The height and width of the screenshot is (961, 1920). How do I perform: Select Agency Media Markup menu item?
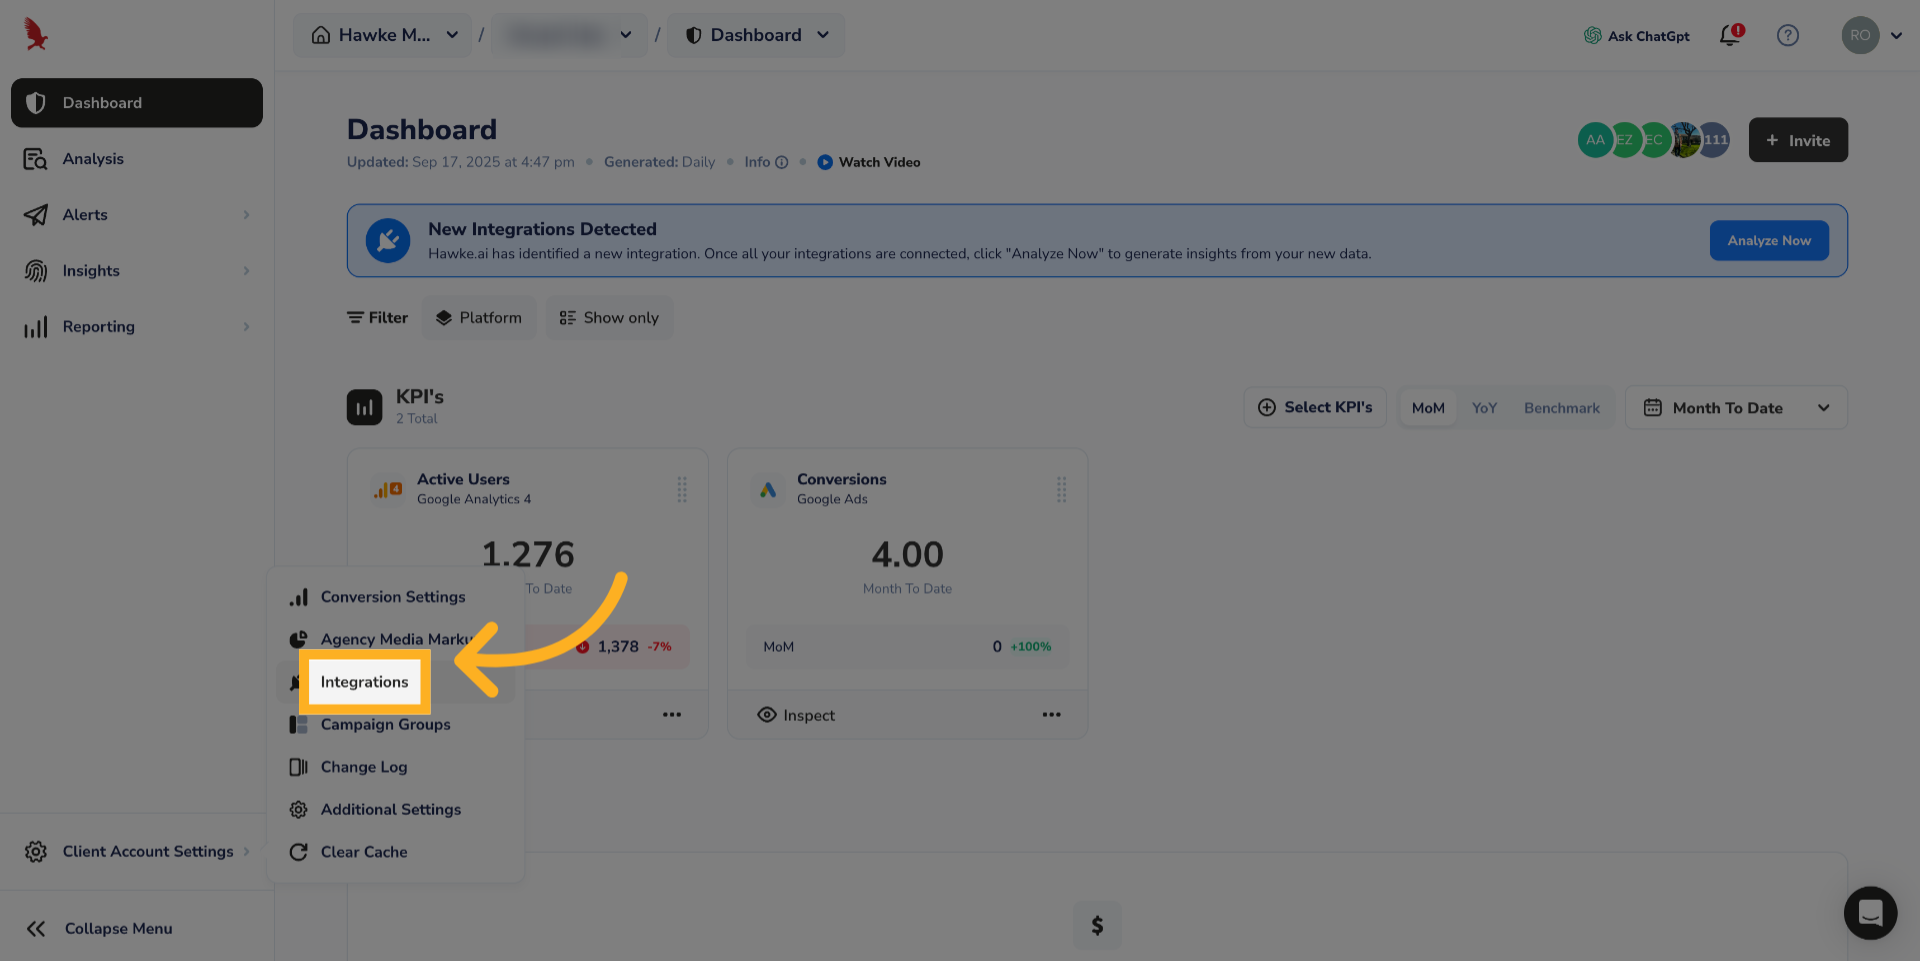point(396,640)
